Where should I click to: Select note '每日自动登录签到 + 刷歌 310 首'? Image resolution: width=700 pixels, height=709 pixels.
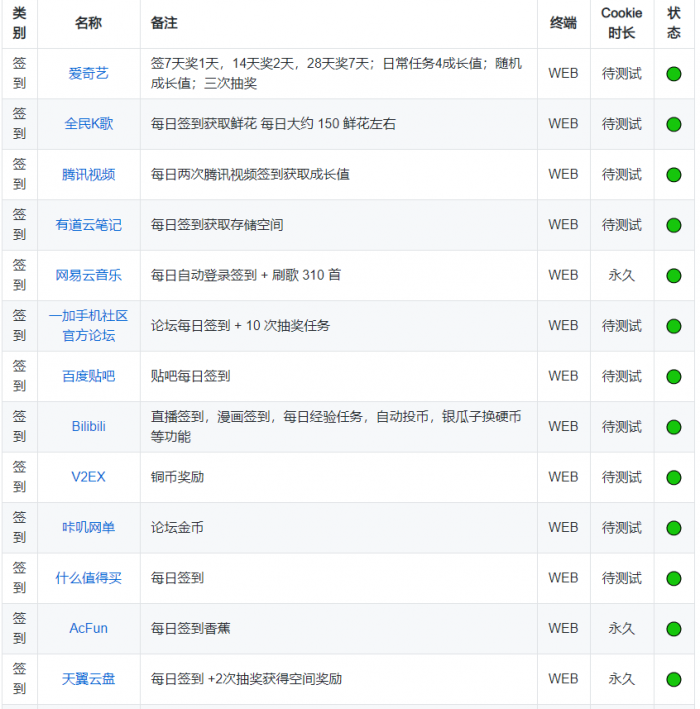[x=246, y=275]
